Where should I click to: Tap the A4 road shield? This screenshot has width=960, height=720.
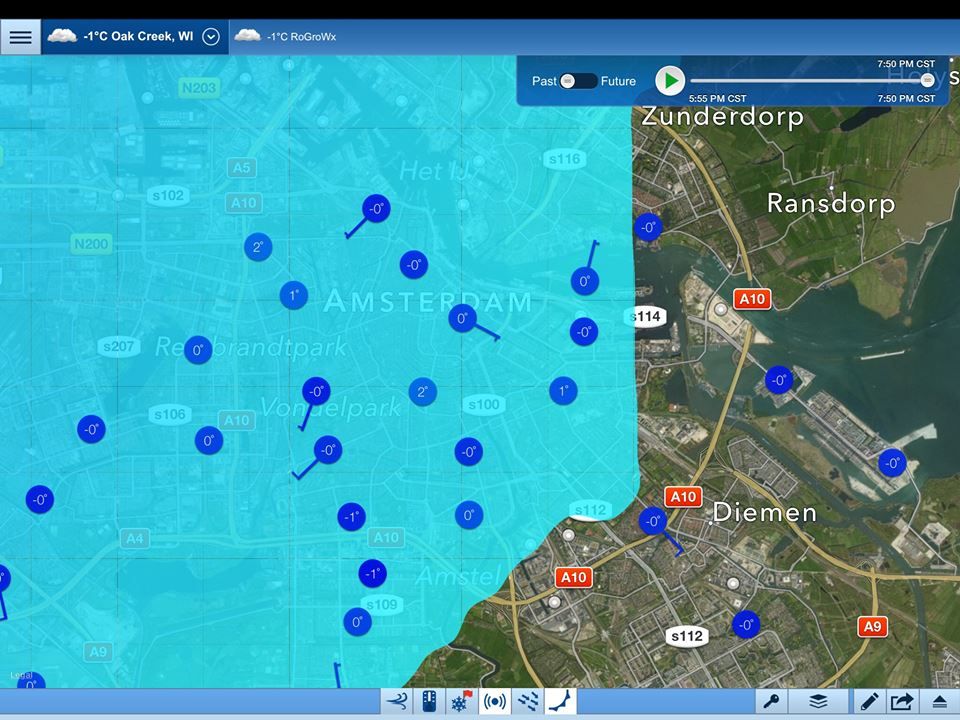point(135,539)
